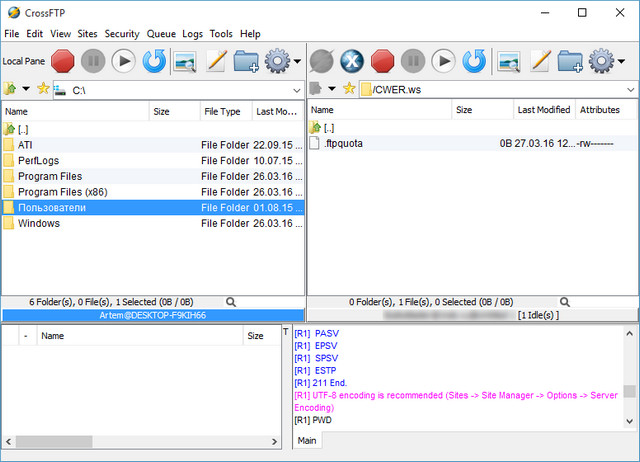Click the local pane Play button
The image size is (640, 462).
(x=124, y=61)
